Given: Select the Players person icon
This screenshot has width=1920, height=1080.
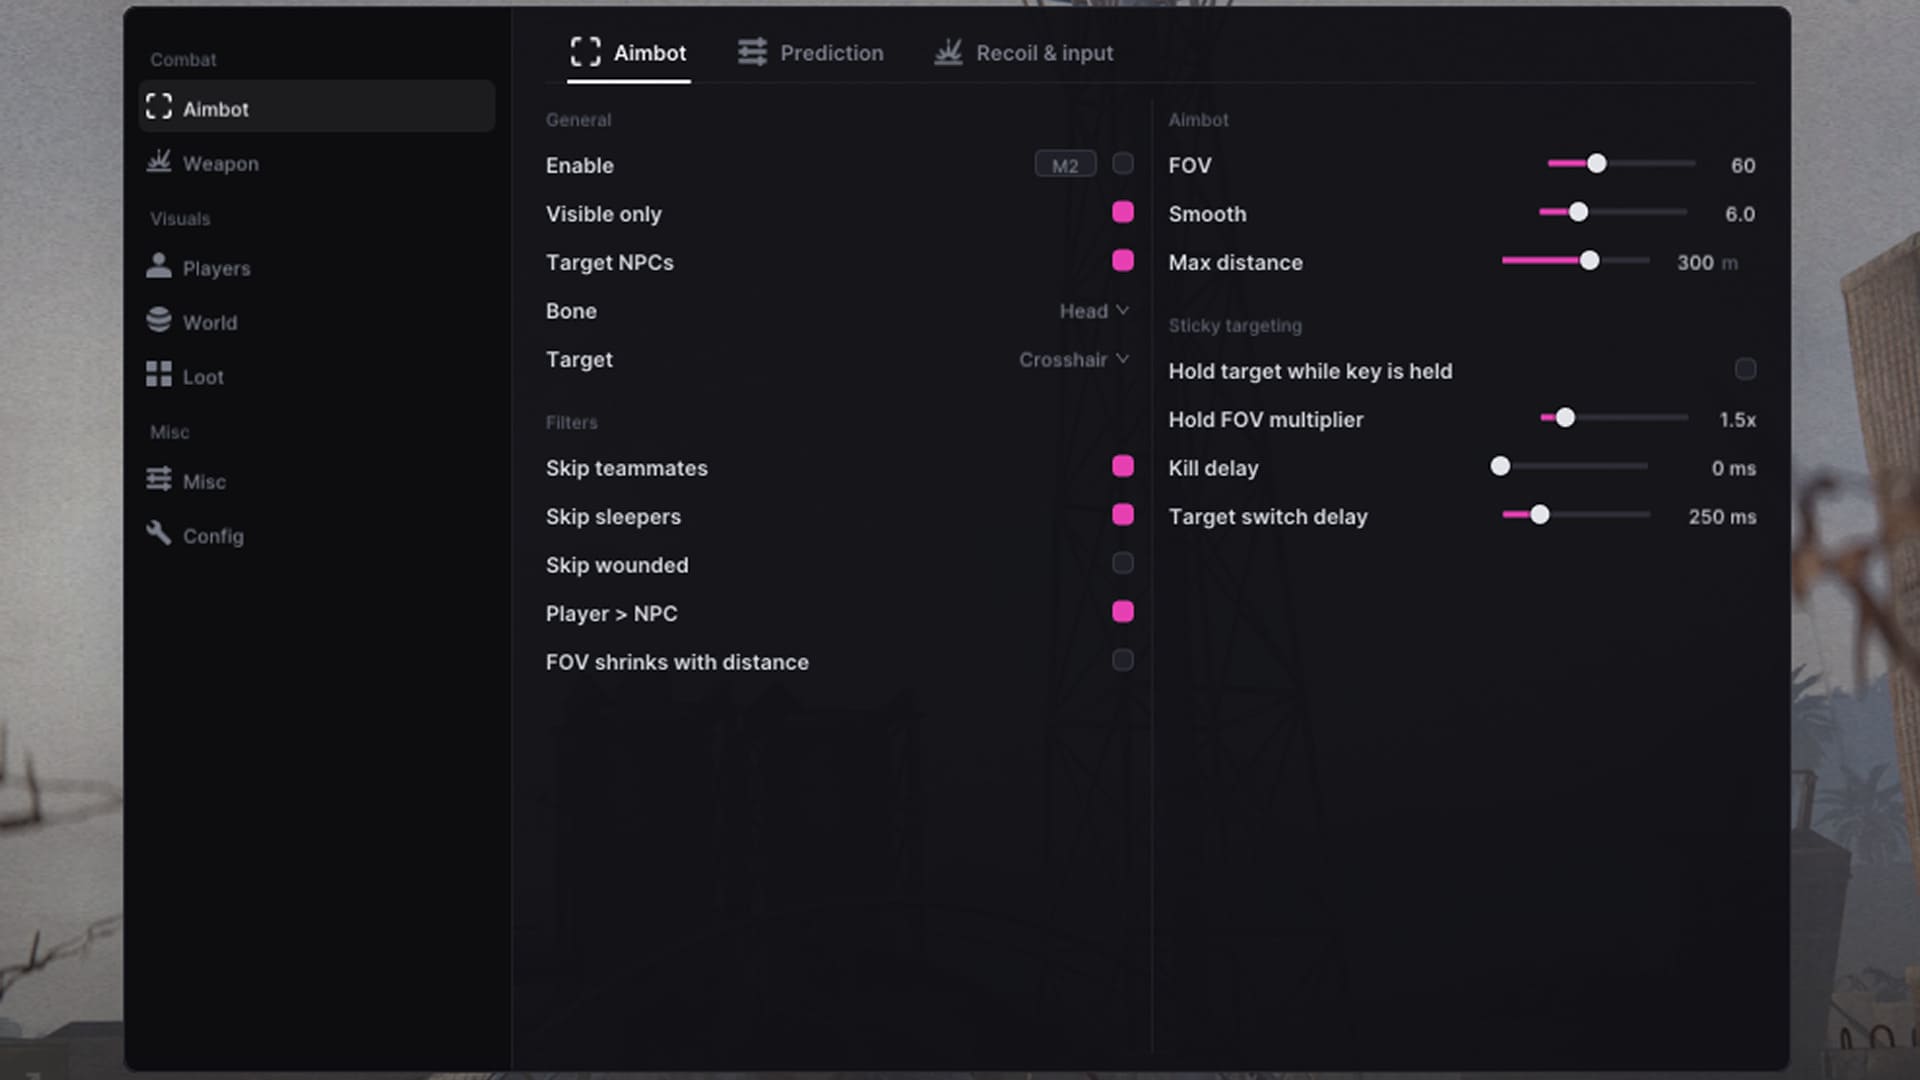Looking at the screenshot, I should click(159, 266).
